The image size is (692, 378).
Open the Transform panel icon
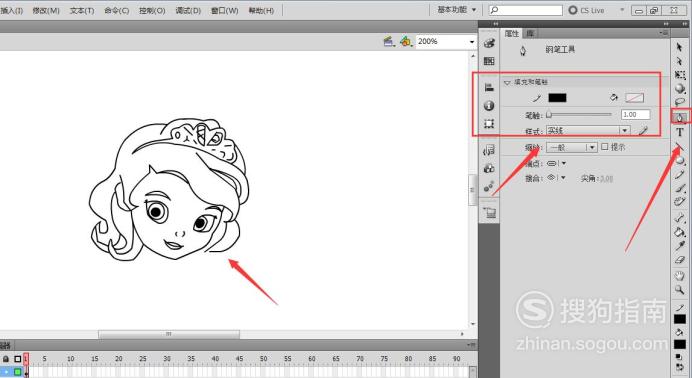489,124
